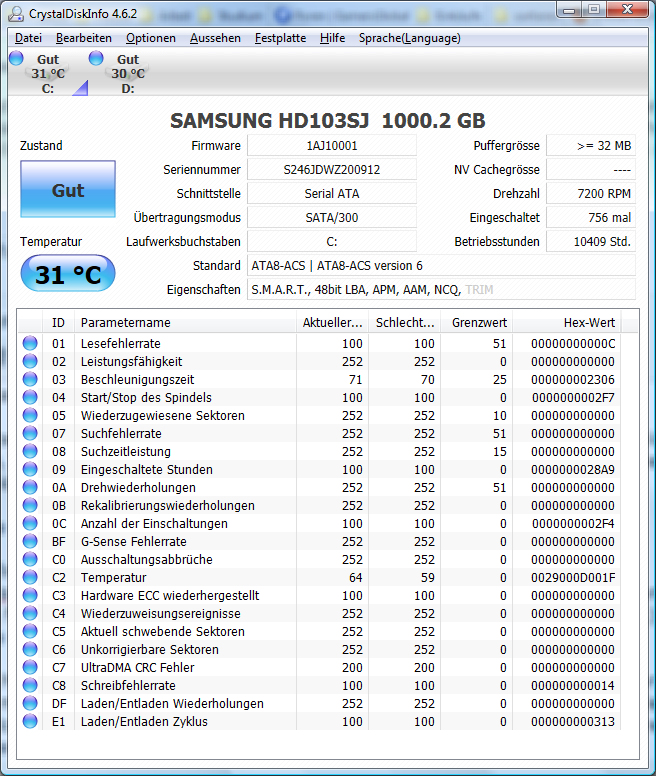Viewport: 656px width, 776px height.
Task: Click the Grenzwert column header
Action: coord(476,323)
